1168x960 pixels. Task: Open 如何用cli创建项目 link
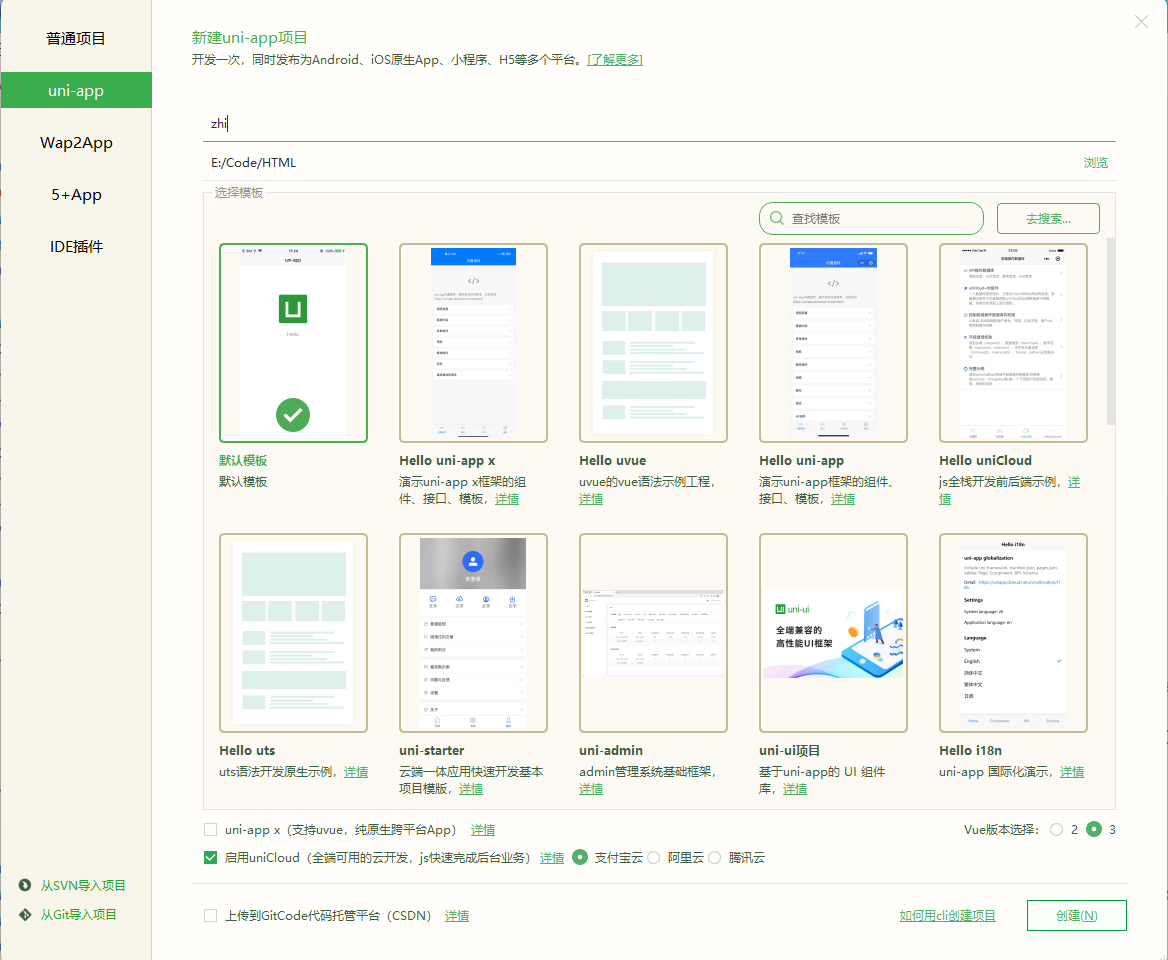coord(948,915)
